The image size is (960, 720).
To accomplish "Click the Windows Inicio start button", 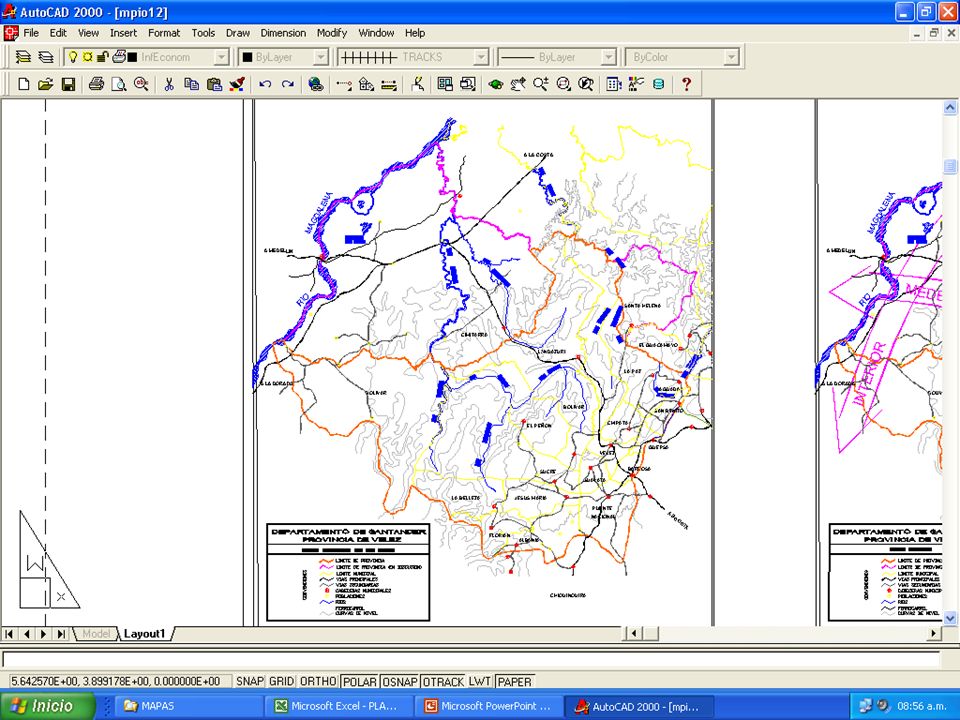I will pyautogui.click(x=47, y=706).
